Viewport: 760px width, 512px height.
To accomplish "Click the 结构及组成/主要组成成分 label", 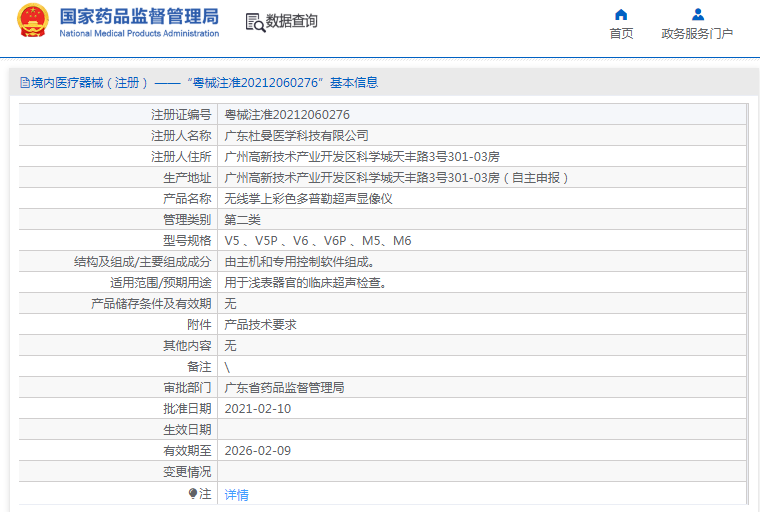I will coord(142,262).
